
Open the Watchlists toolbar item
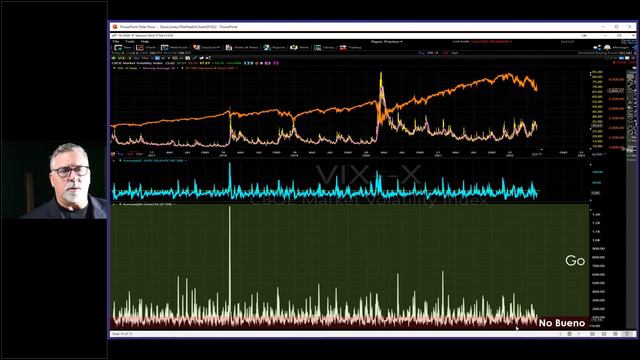pos(175,48)
